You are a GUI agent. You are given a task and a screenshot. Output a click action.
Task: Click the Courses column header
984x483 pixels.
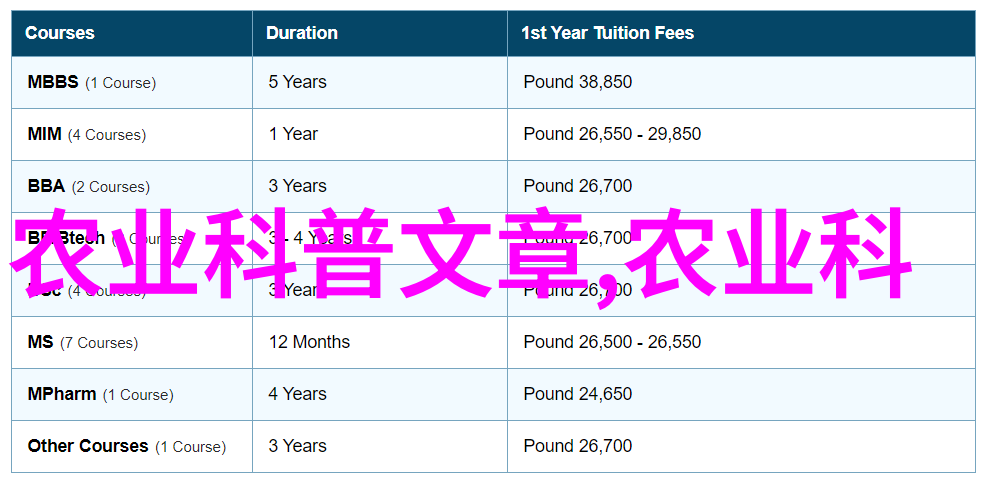coord(60,33)
